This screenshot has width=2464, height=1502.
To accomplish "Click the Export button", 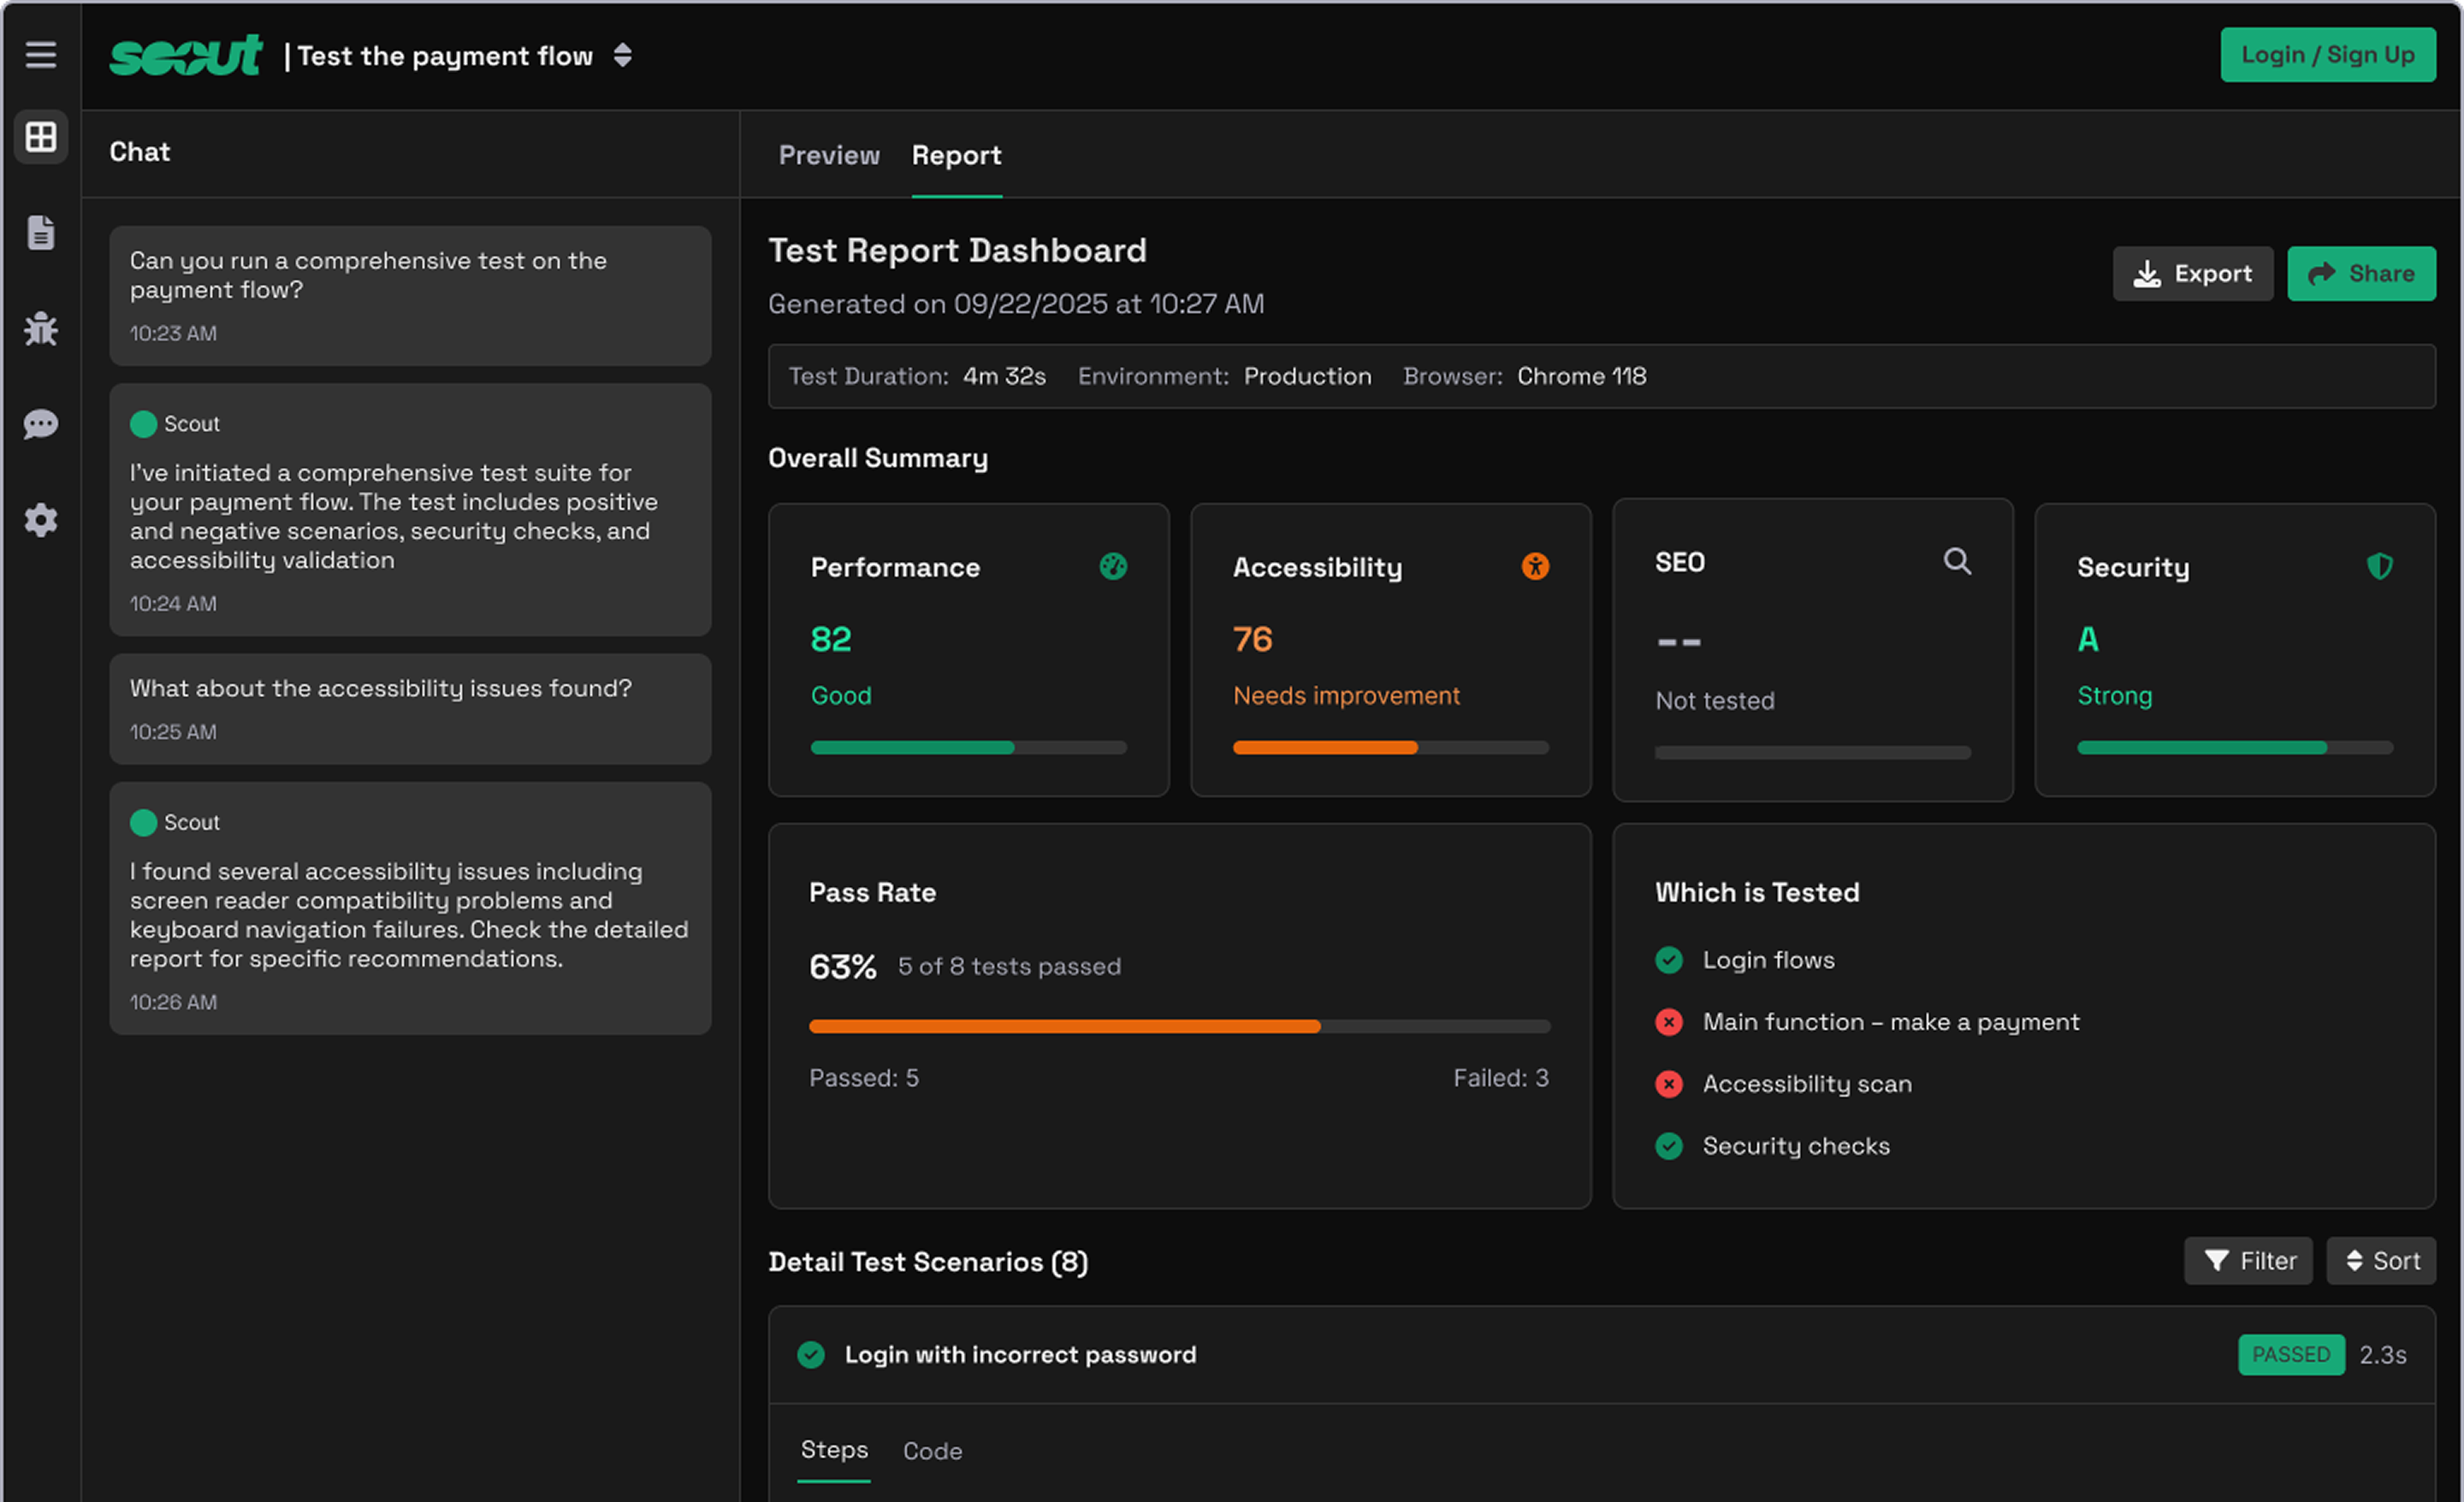I will pos(2192,273).
